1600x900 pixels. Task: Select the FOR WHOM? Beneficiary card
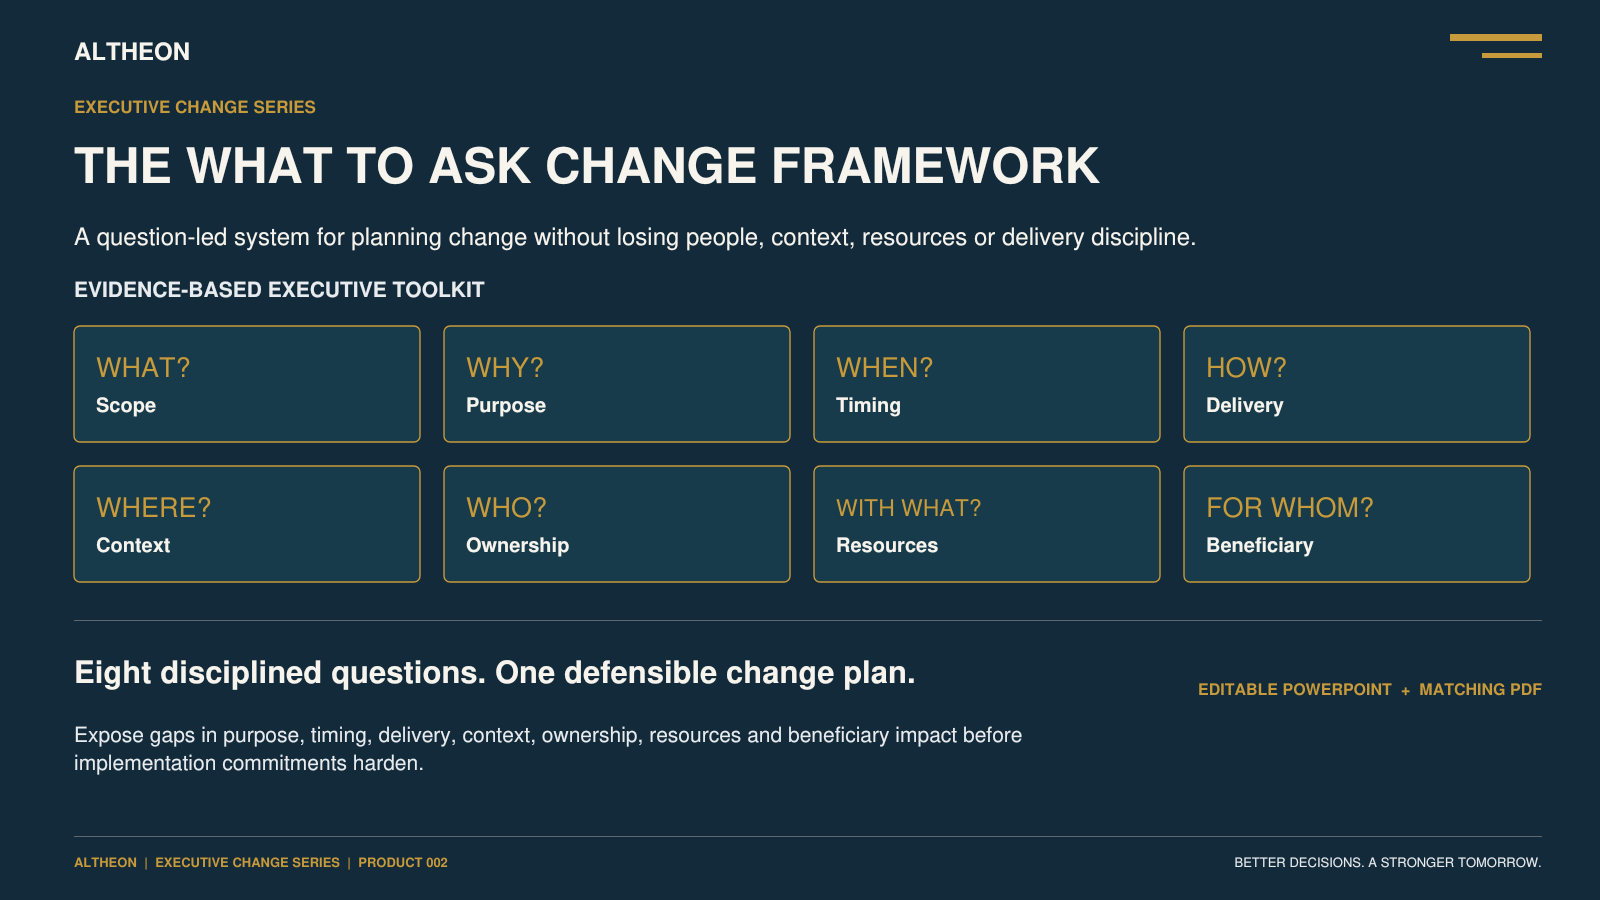tap(1357, 524)
